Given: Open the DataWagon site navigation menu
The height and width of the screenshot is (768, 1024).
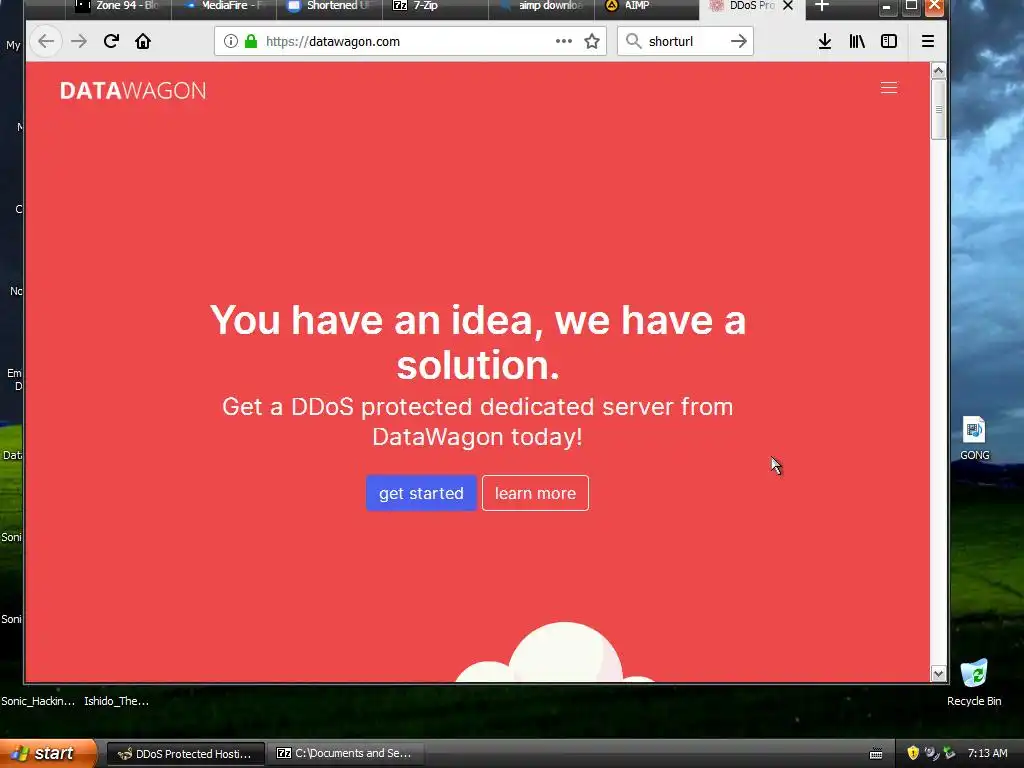Looking at the screenshot, I should [889, 88].
